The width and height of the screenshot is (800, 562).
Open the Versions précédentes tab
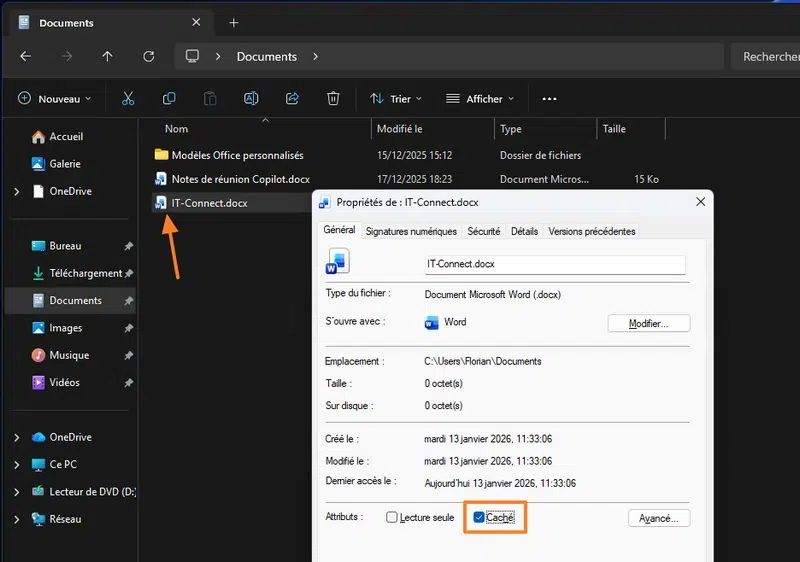(x=591, y=231)
